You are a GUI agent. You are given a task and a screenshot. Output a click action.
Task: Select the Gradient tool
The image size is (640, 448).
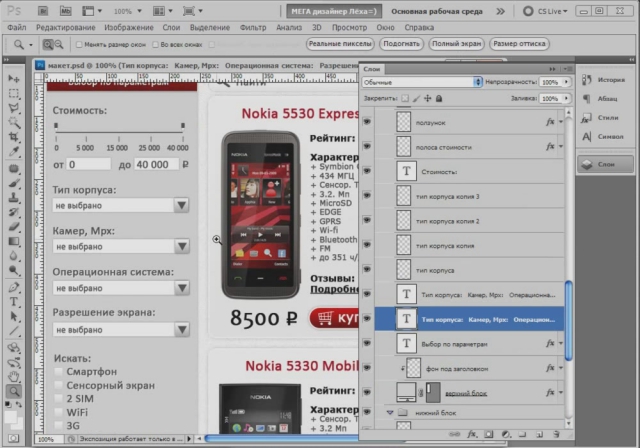(14, 241)
